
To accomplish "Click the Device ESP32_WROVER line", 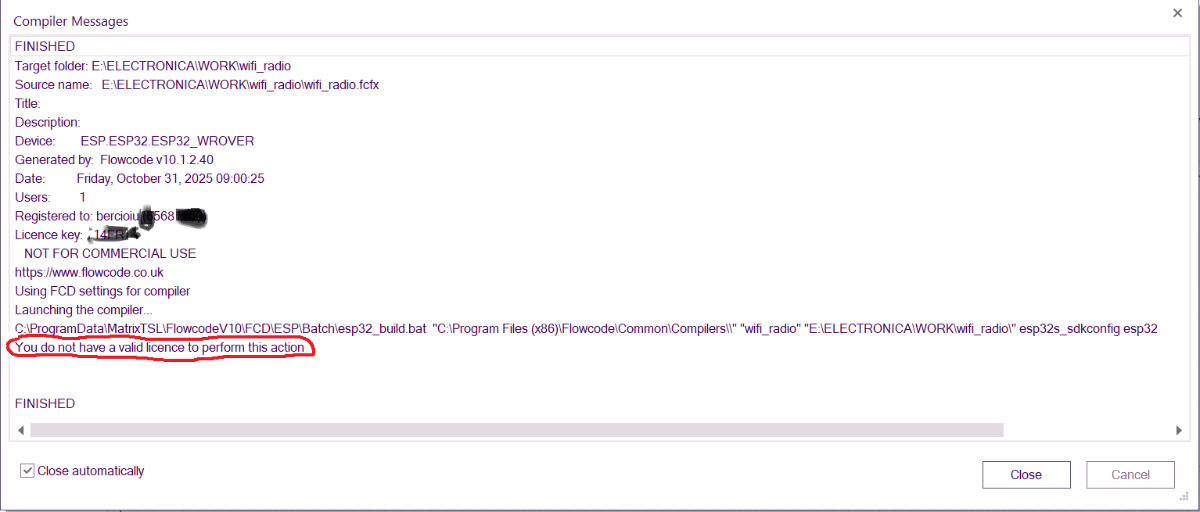I will 134,141.
